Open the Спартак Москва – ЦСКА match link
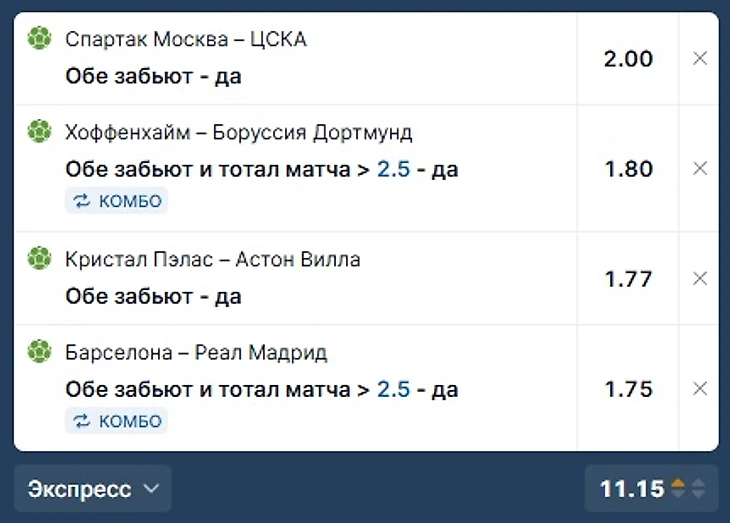 [x=186, y=39]
